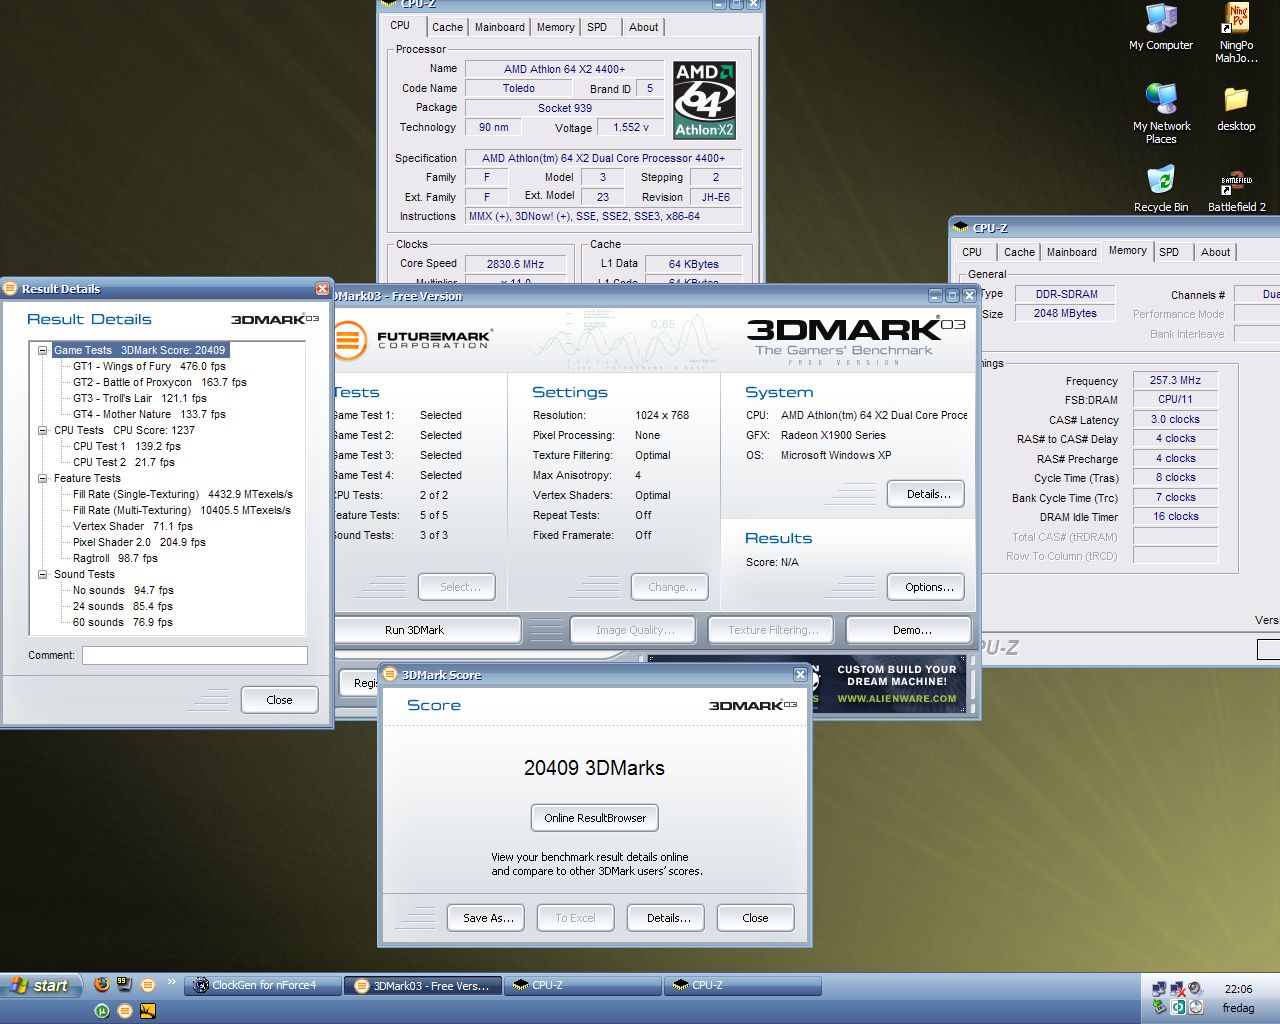Open the Alienware custom build banner
This screenshot has width=1280, height=1024.
click(892, 684)
